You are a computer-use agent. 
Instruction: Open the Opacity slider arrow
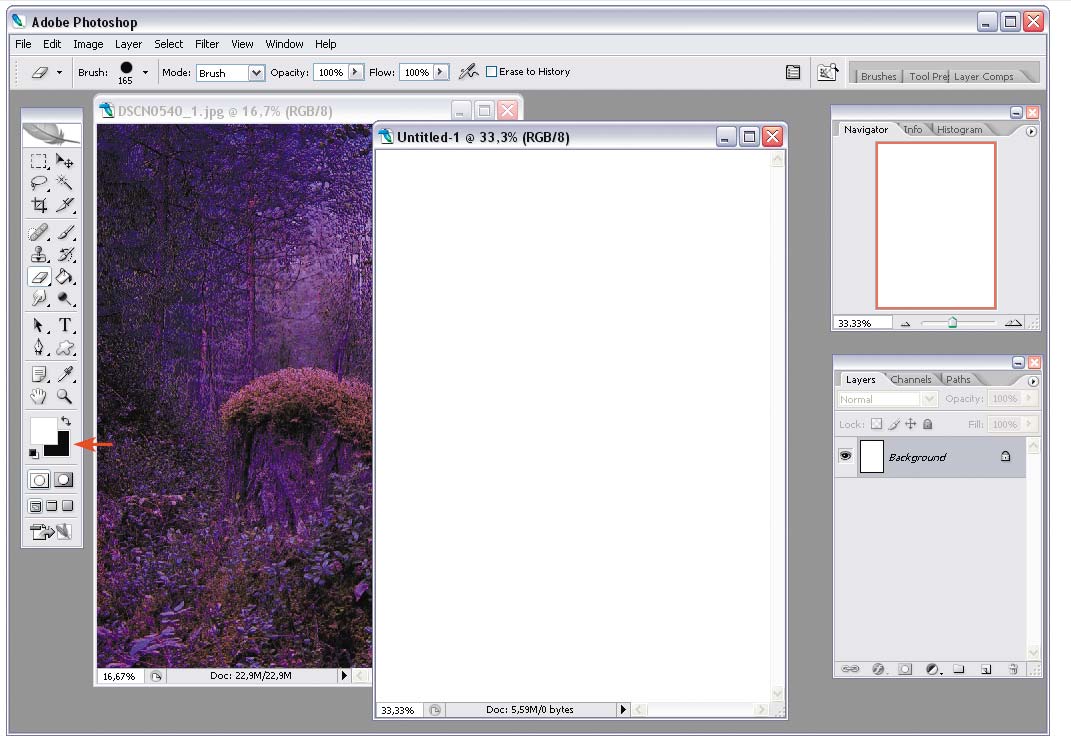[x=356, y=72]
